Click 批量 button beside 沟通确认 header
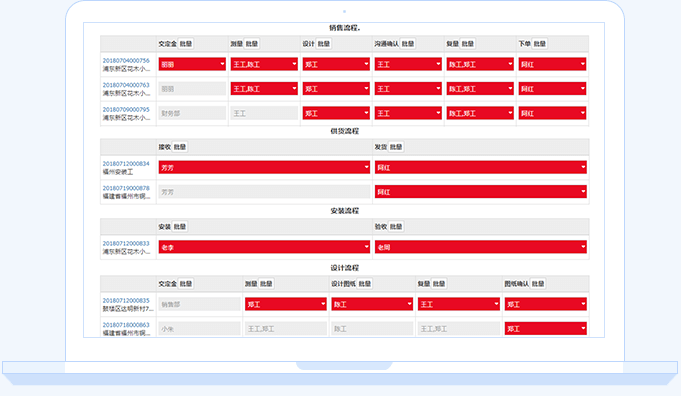Image resolution: width=681 pixels, height=396 pixels. pyautogui.click(x=408, y=44)
